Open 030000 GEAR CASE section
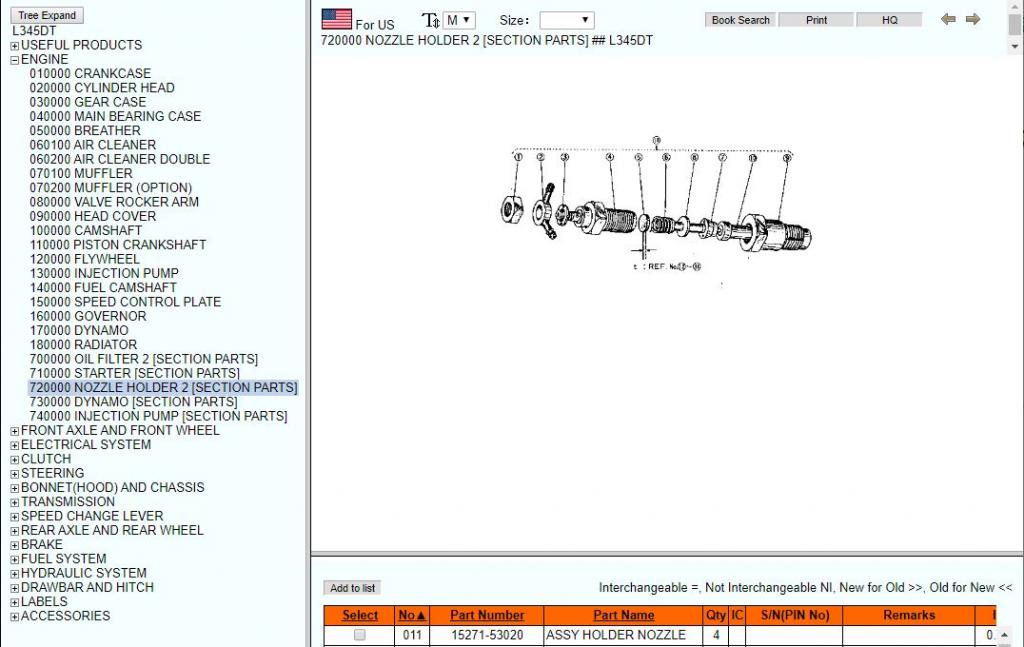Screen dimensions: 1024x647 (88, 103)
